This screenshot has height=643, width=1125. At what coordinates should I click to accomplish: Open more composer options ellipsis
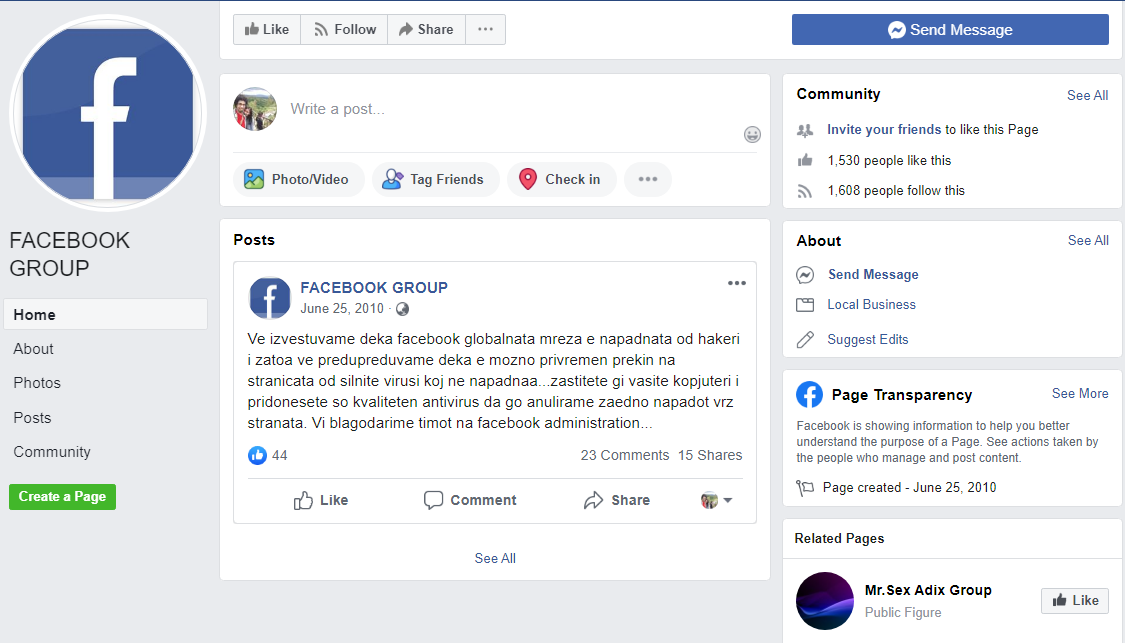pyautogui.click(x=648, y=179)
